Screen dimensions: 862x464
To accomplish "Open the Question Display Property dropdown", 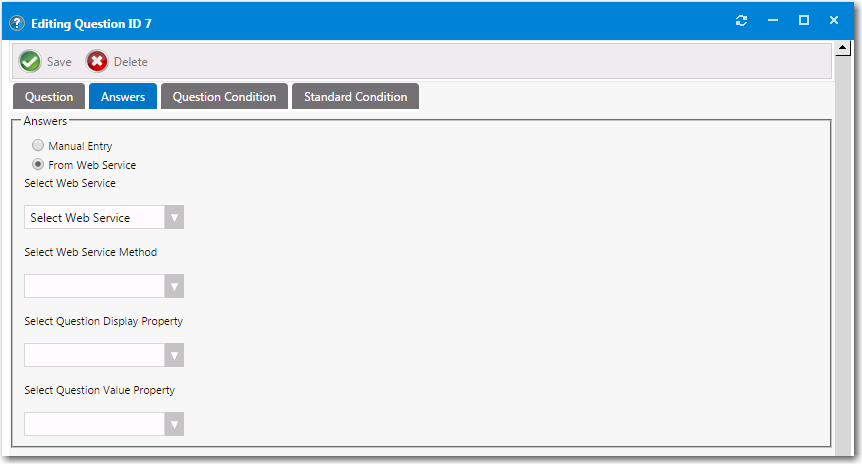I will pos(104,355).
